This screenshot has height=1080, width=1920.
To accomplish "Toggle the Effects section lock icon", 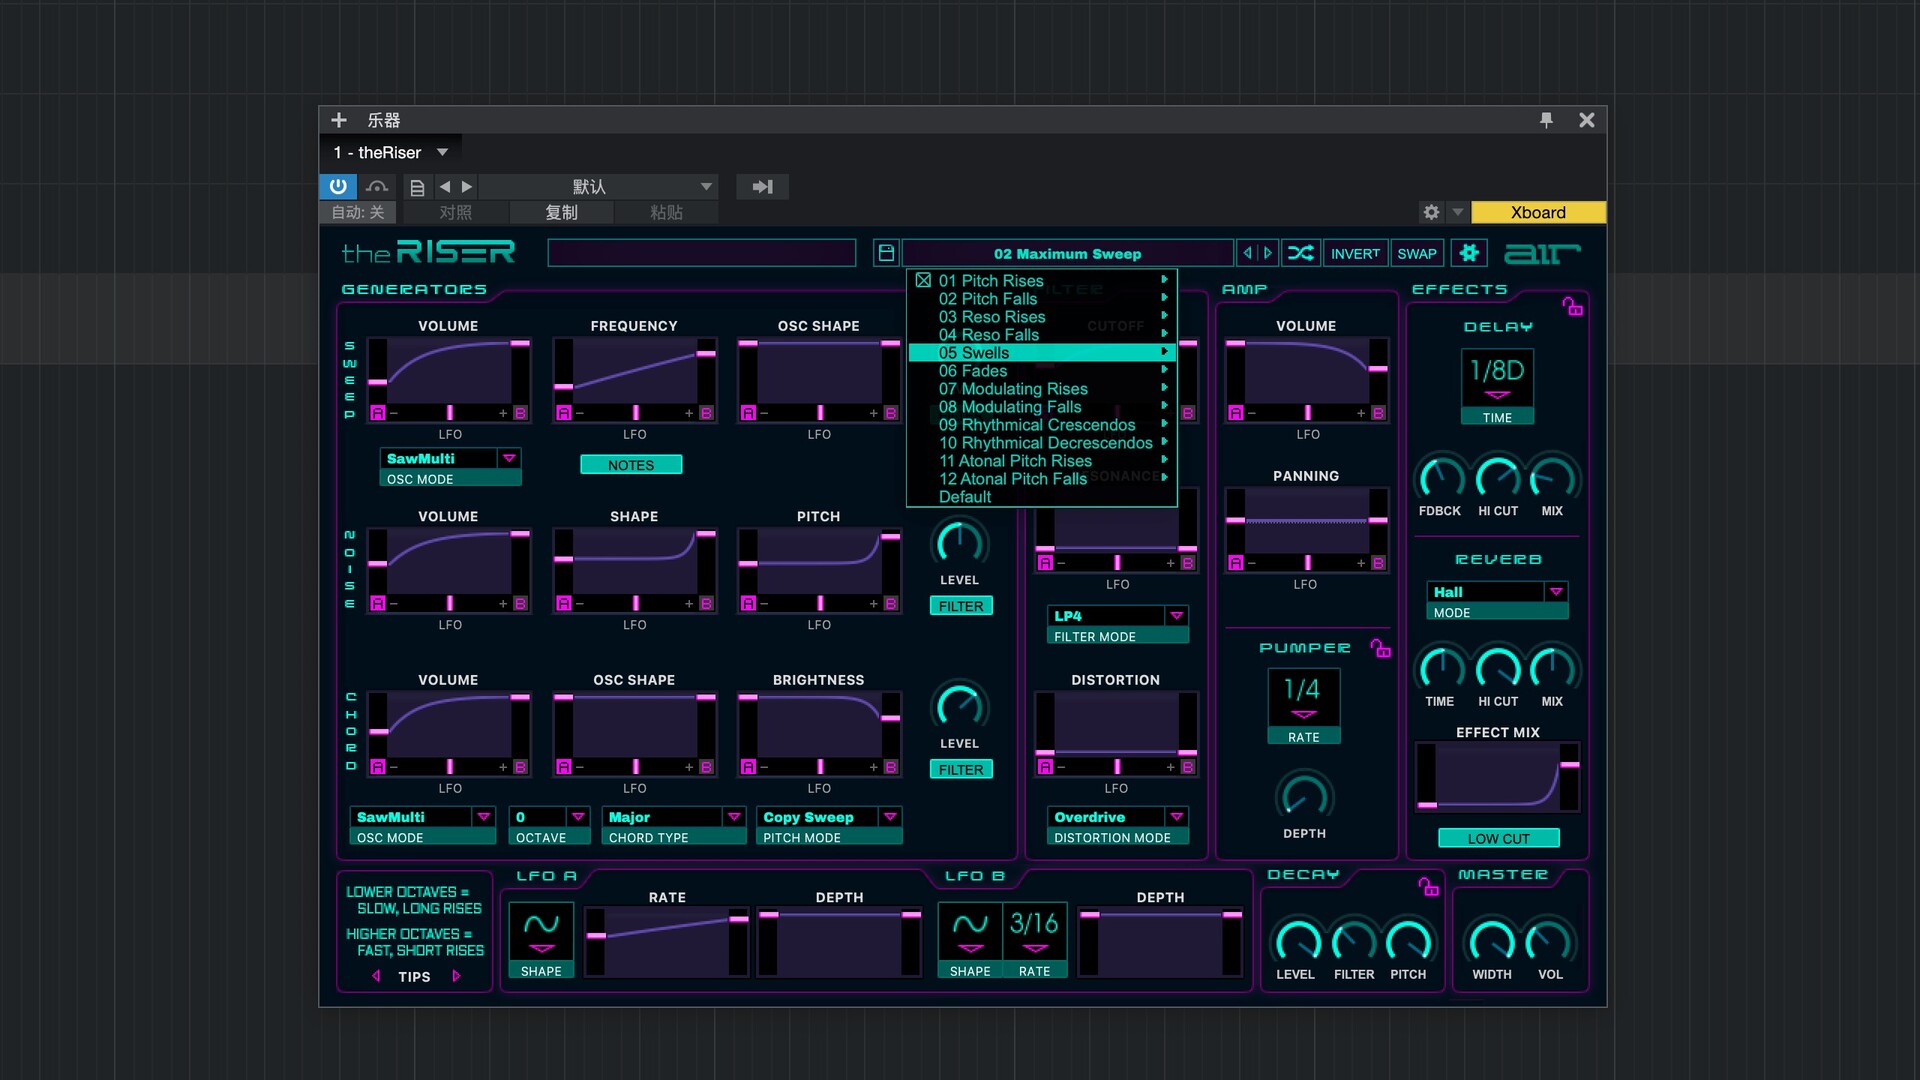I will [1572, 307].
